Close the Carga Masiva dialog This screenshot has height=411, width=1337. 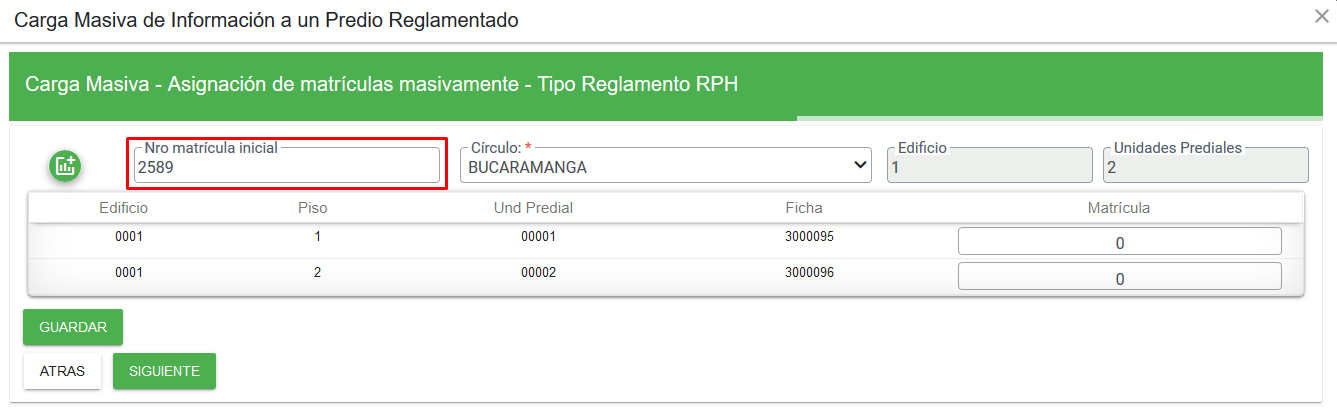(1321, 16)
